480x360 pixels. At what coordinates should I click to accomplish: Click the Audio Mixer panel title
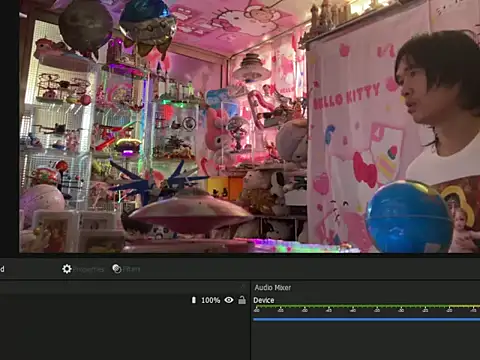273,287
